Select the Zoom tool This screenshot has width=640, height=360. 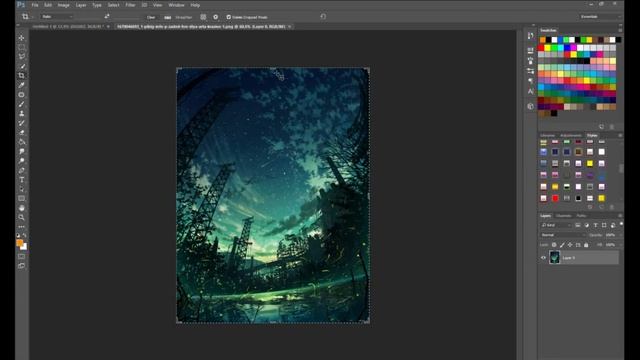(22, 218)
